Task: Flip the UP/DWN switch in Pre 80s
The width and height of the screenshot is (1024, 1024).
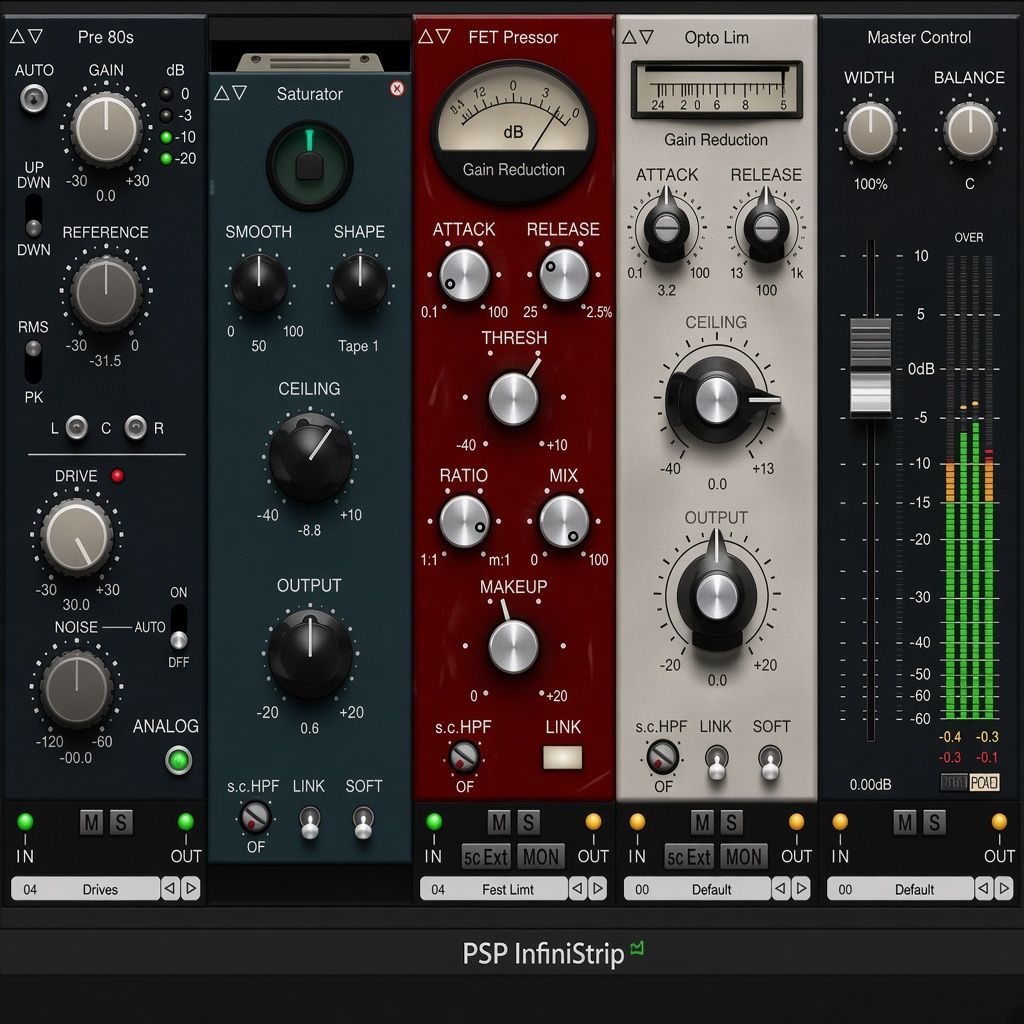Action: (x=33, y=216)
